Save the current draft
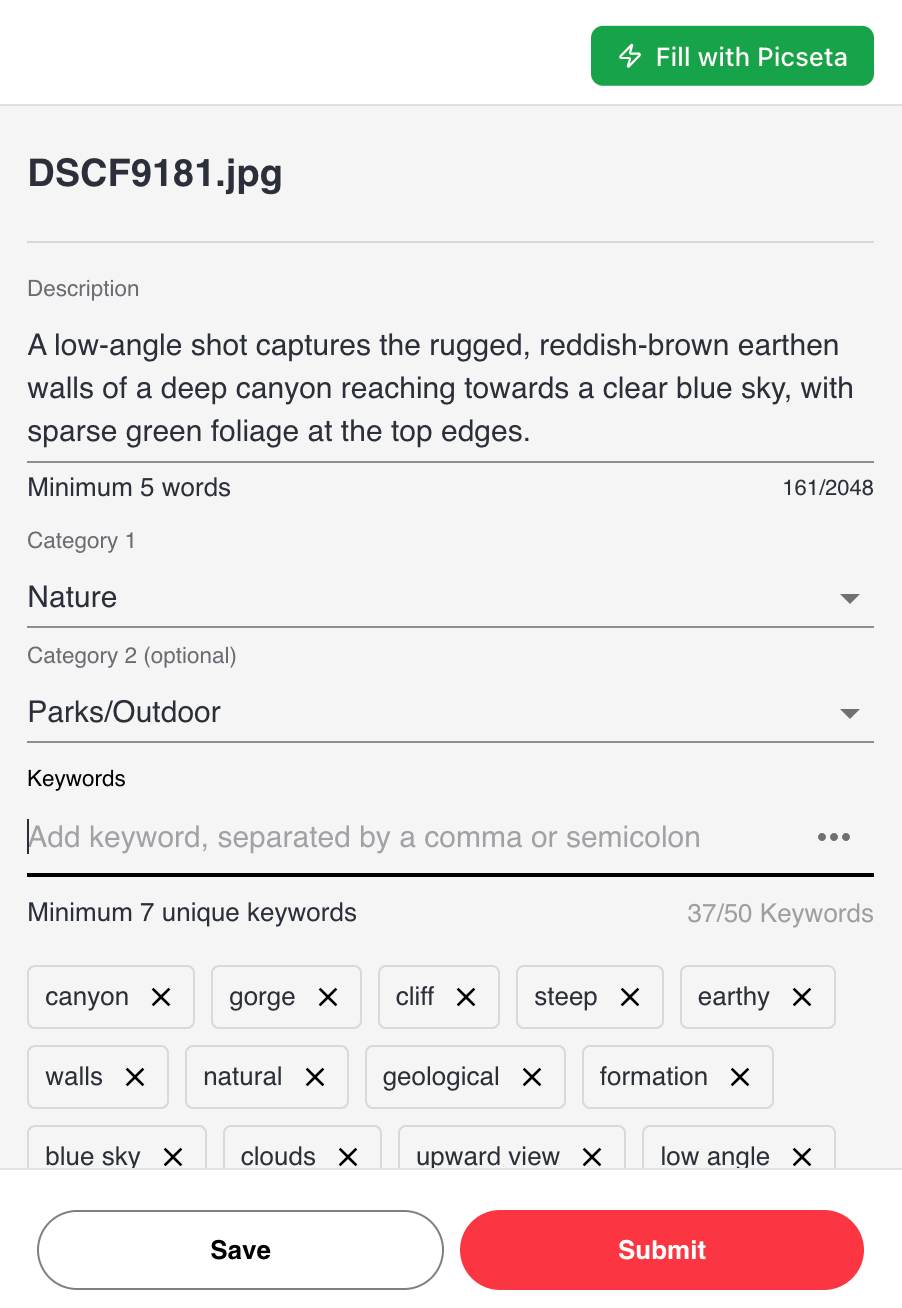Image resolution: width=902 pixels, height=1308 pixels. [240, 1250]
